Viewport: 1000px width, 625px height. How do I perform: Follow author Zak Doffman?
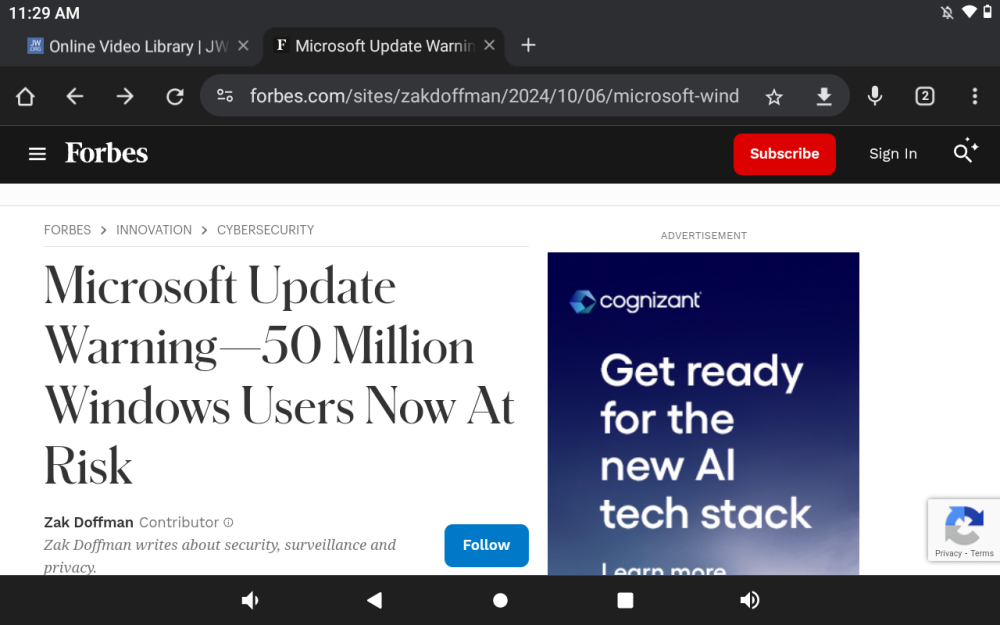486,545
